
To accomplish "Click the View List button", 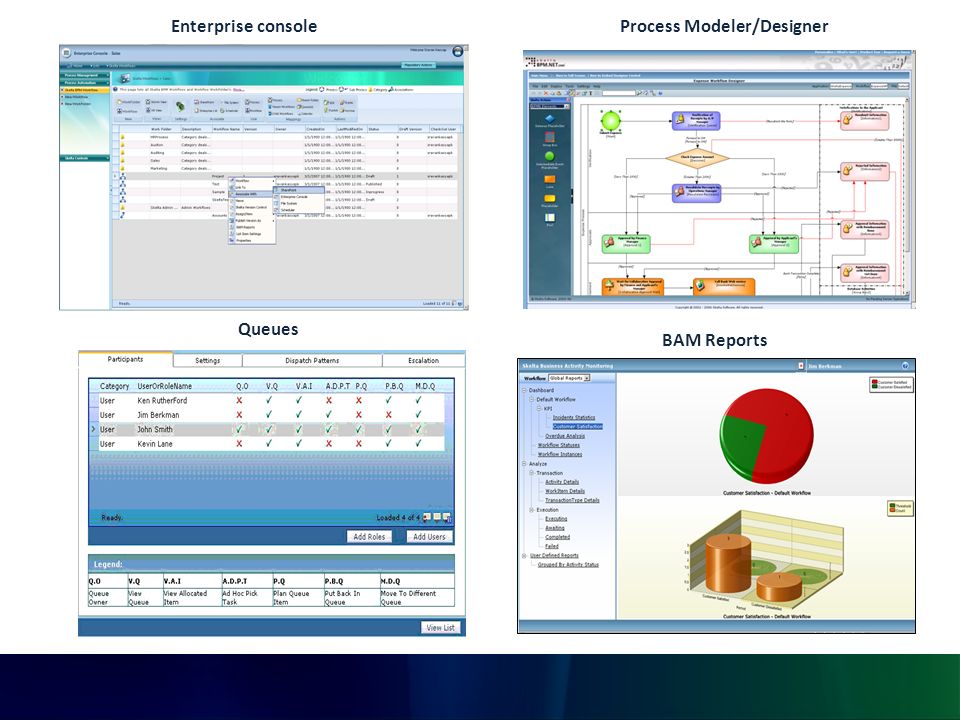I will [441, 628].
